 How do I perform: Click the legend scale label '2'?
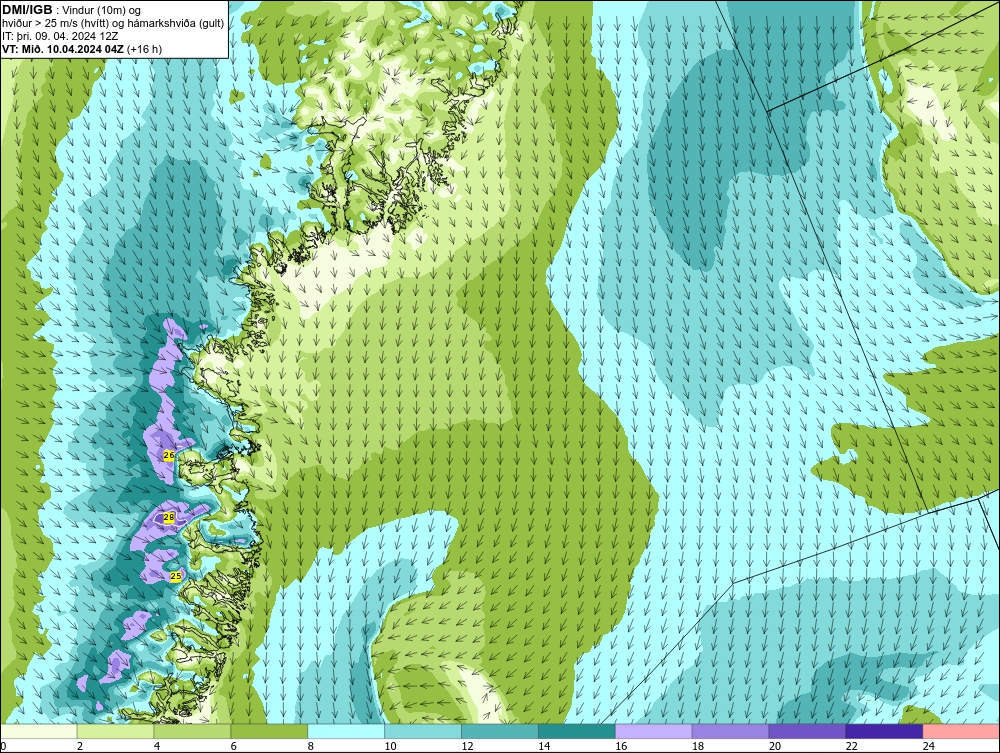80,746
